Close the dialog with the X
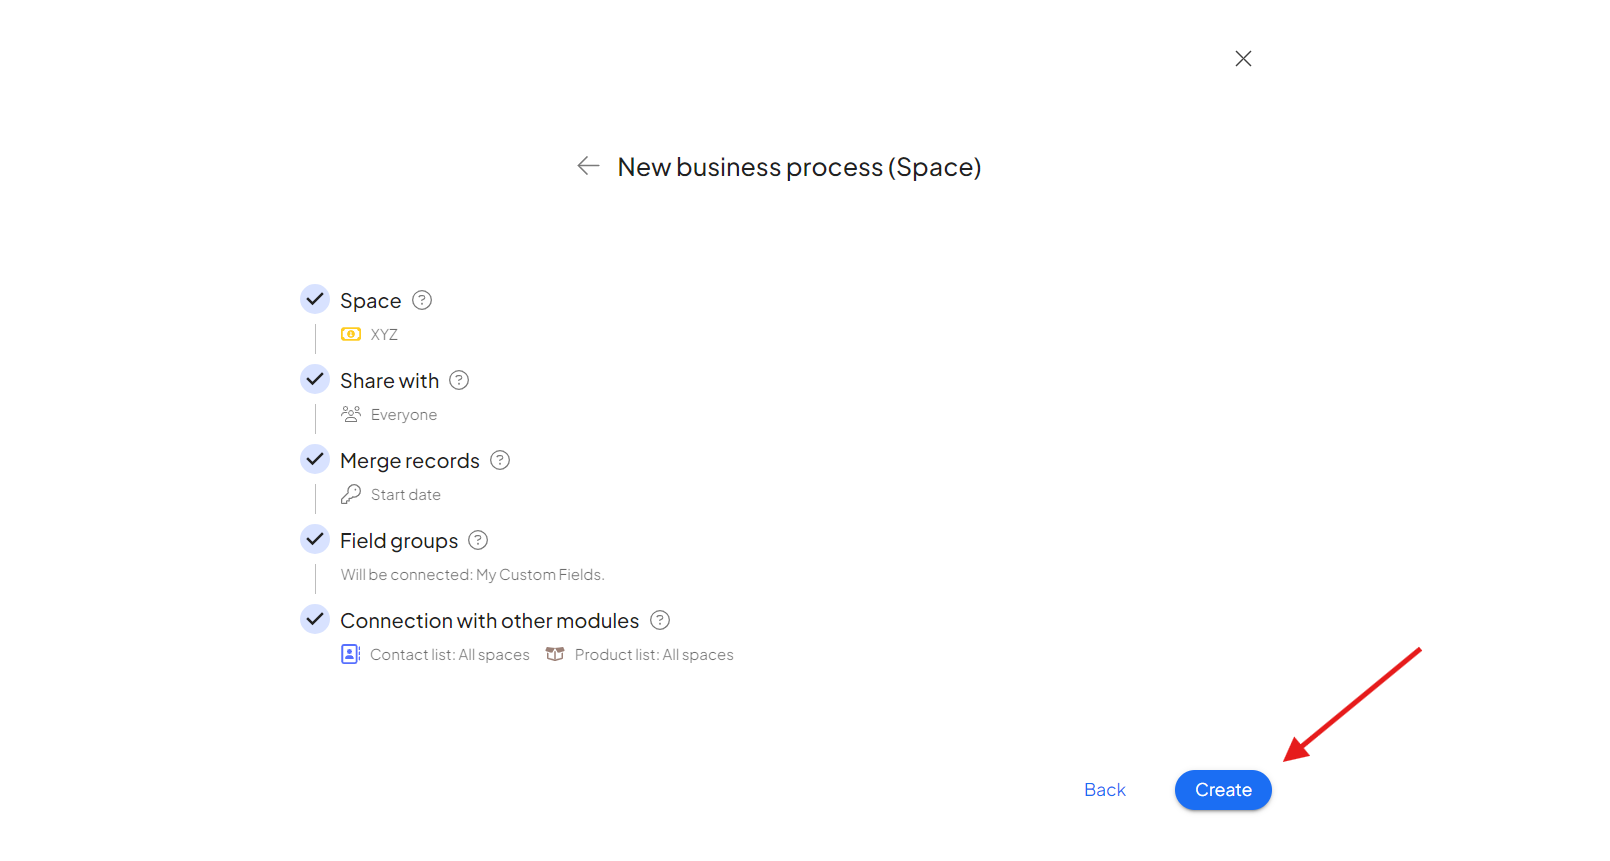1610x861 pixels. 1243,59
